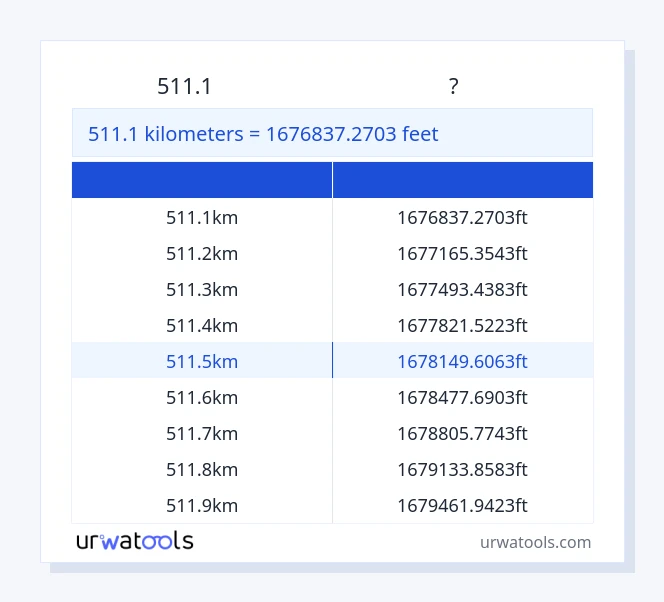This screenshot has height=602, width=664.
Task: Click the 1677493.4383ft value
Action: point(462,289)
